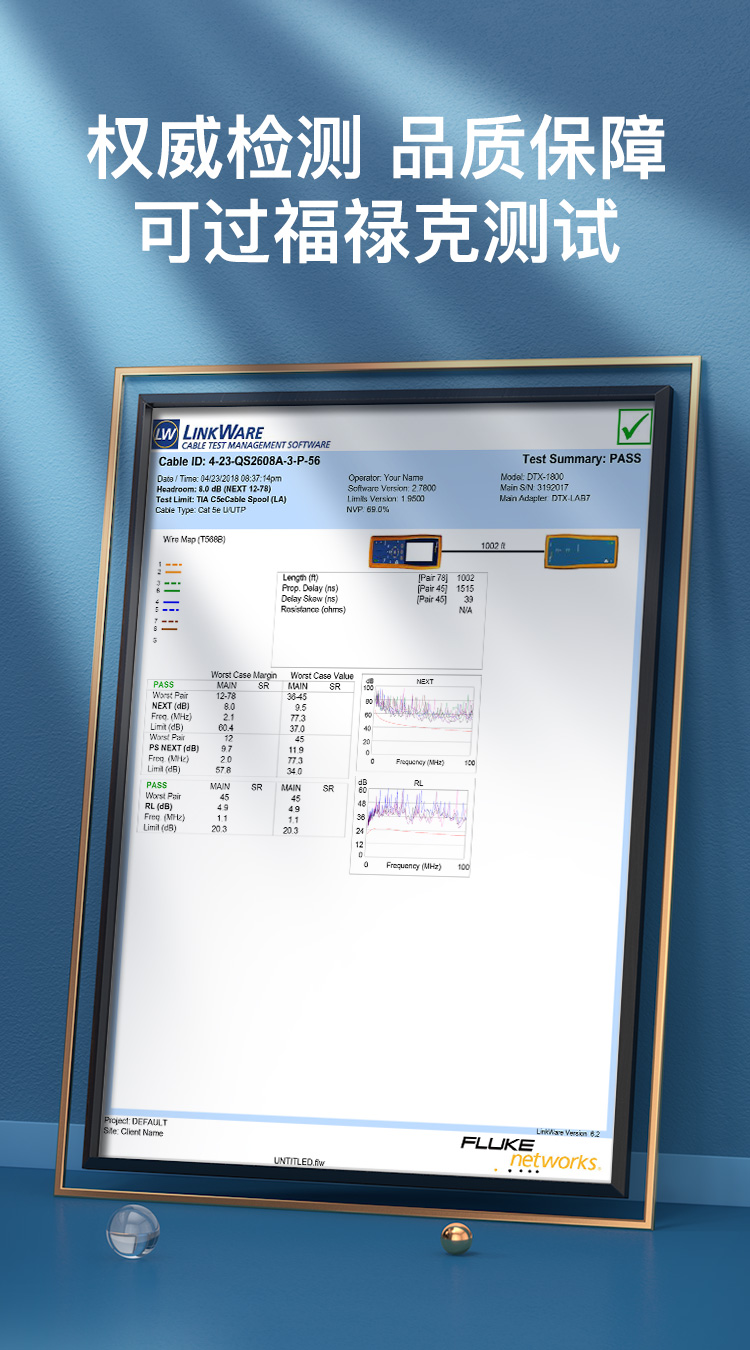Click the Test Summary: PASS text
Viewport: 750px width, 1350px height.
(x=581, y=459)
